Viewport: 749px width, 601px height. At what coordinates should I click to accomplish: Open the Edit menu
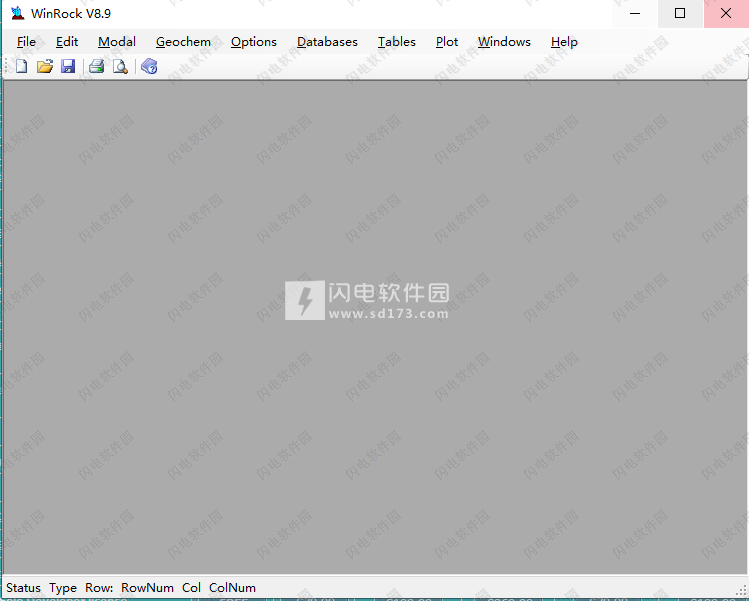(x=67, y=42)
